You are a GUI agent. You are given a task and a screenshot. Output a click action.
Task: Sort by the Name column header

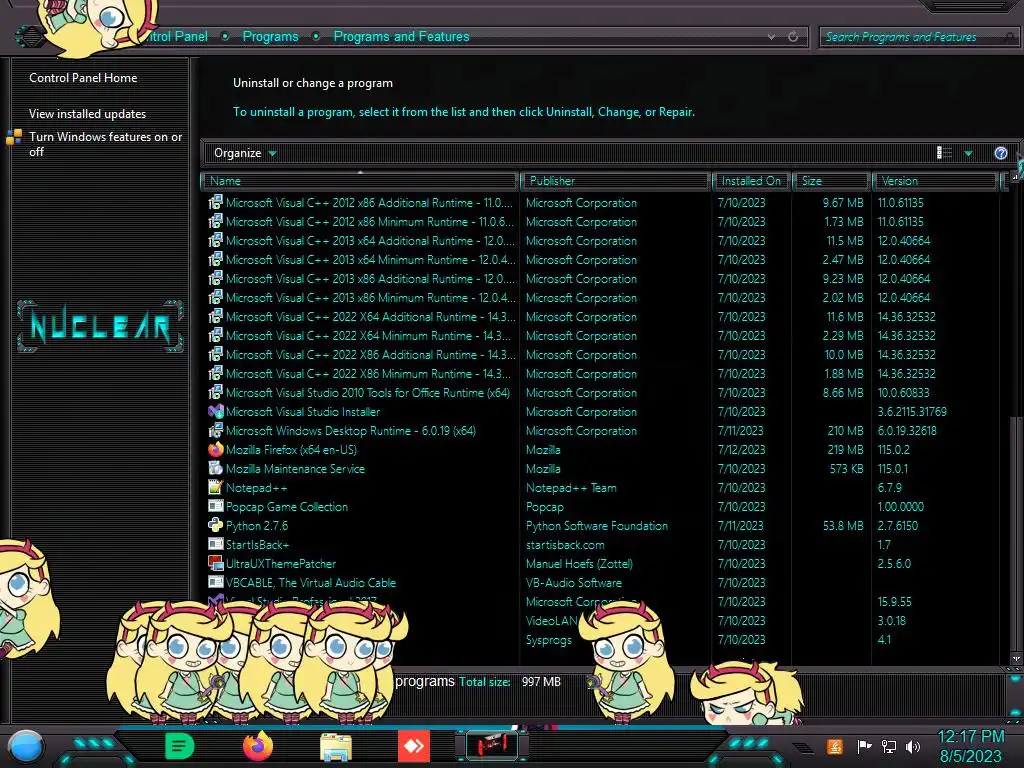coord(359,181)
